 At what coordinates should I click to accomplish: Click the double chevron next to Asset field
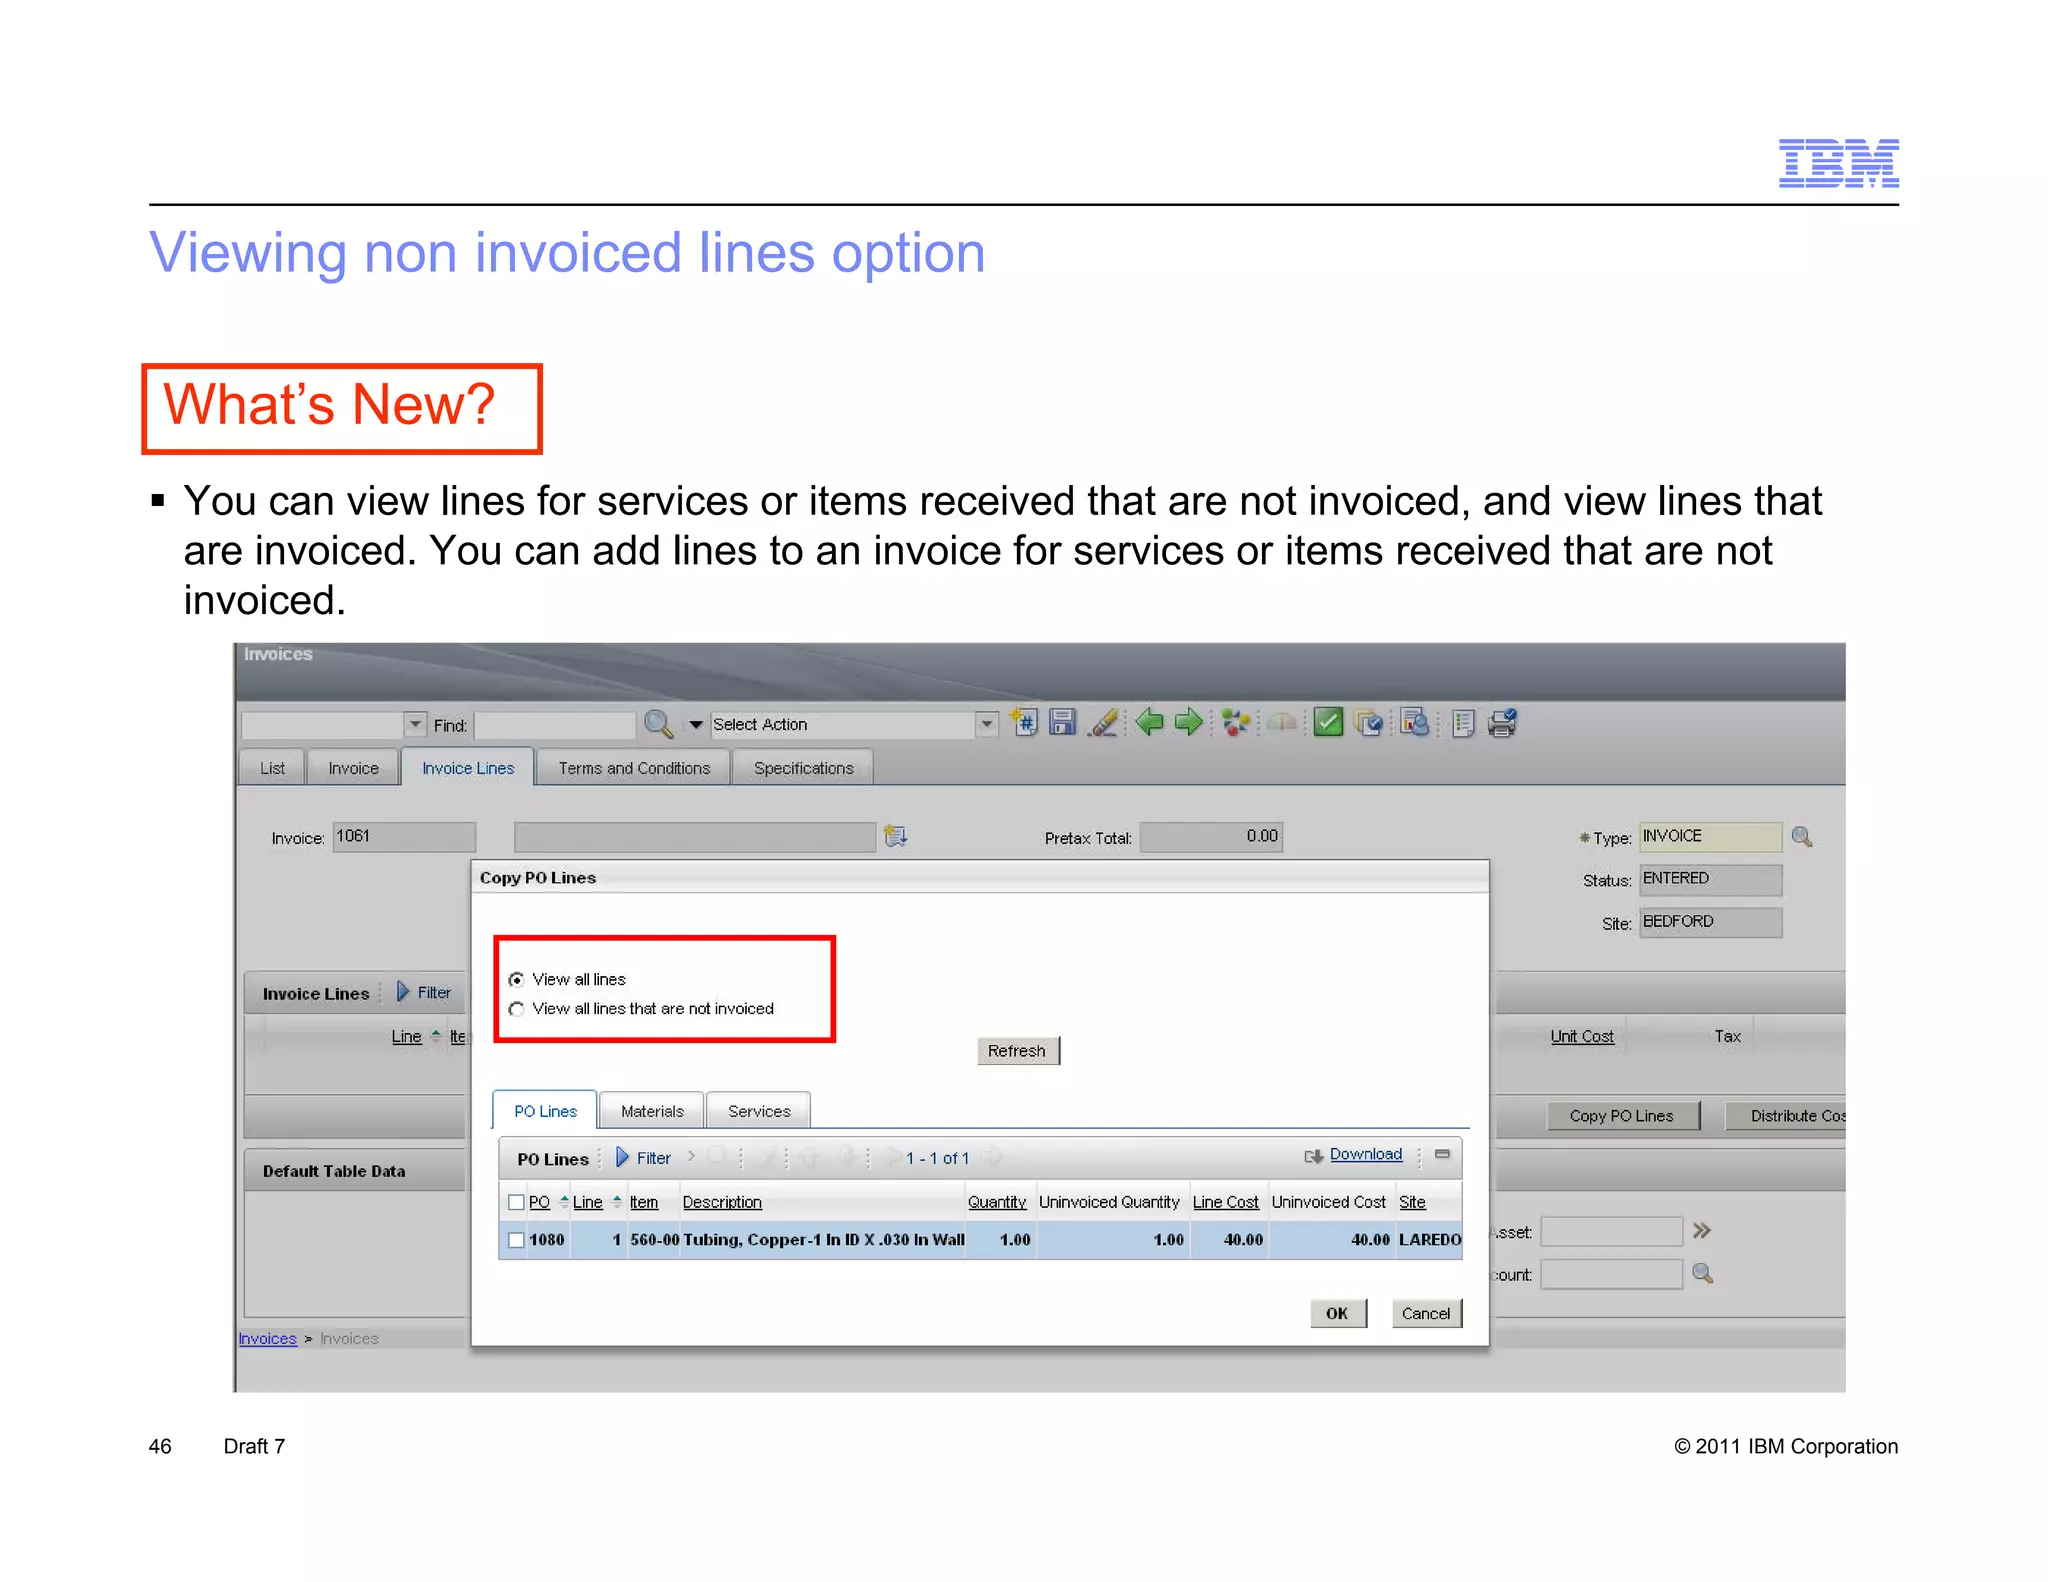click(1702, 1230)
